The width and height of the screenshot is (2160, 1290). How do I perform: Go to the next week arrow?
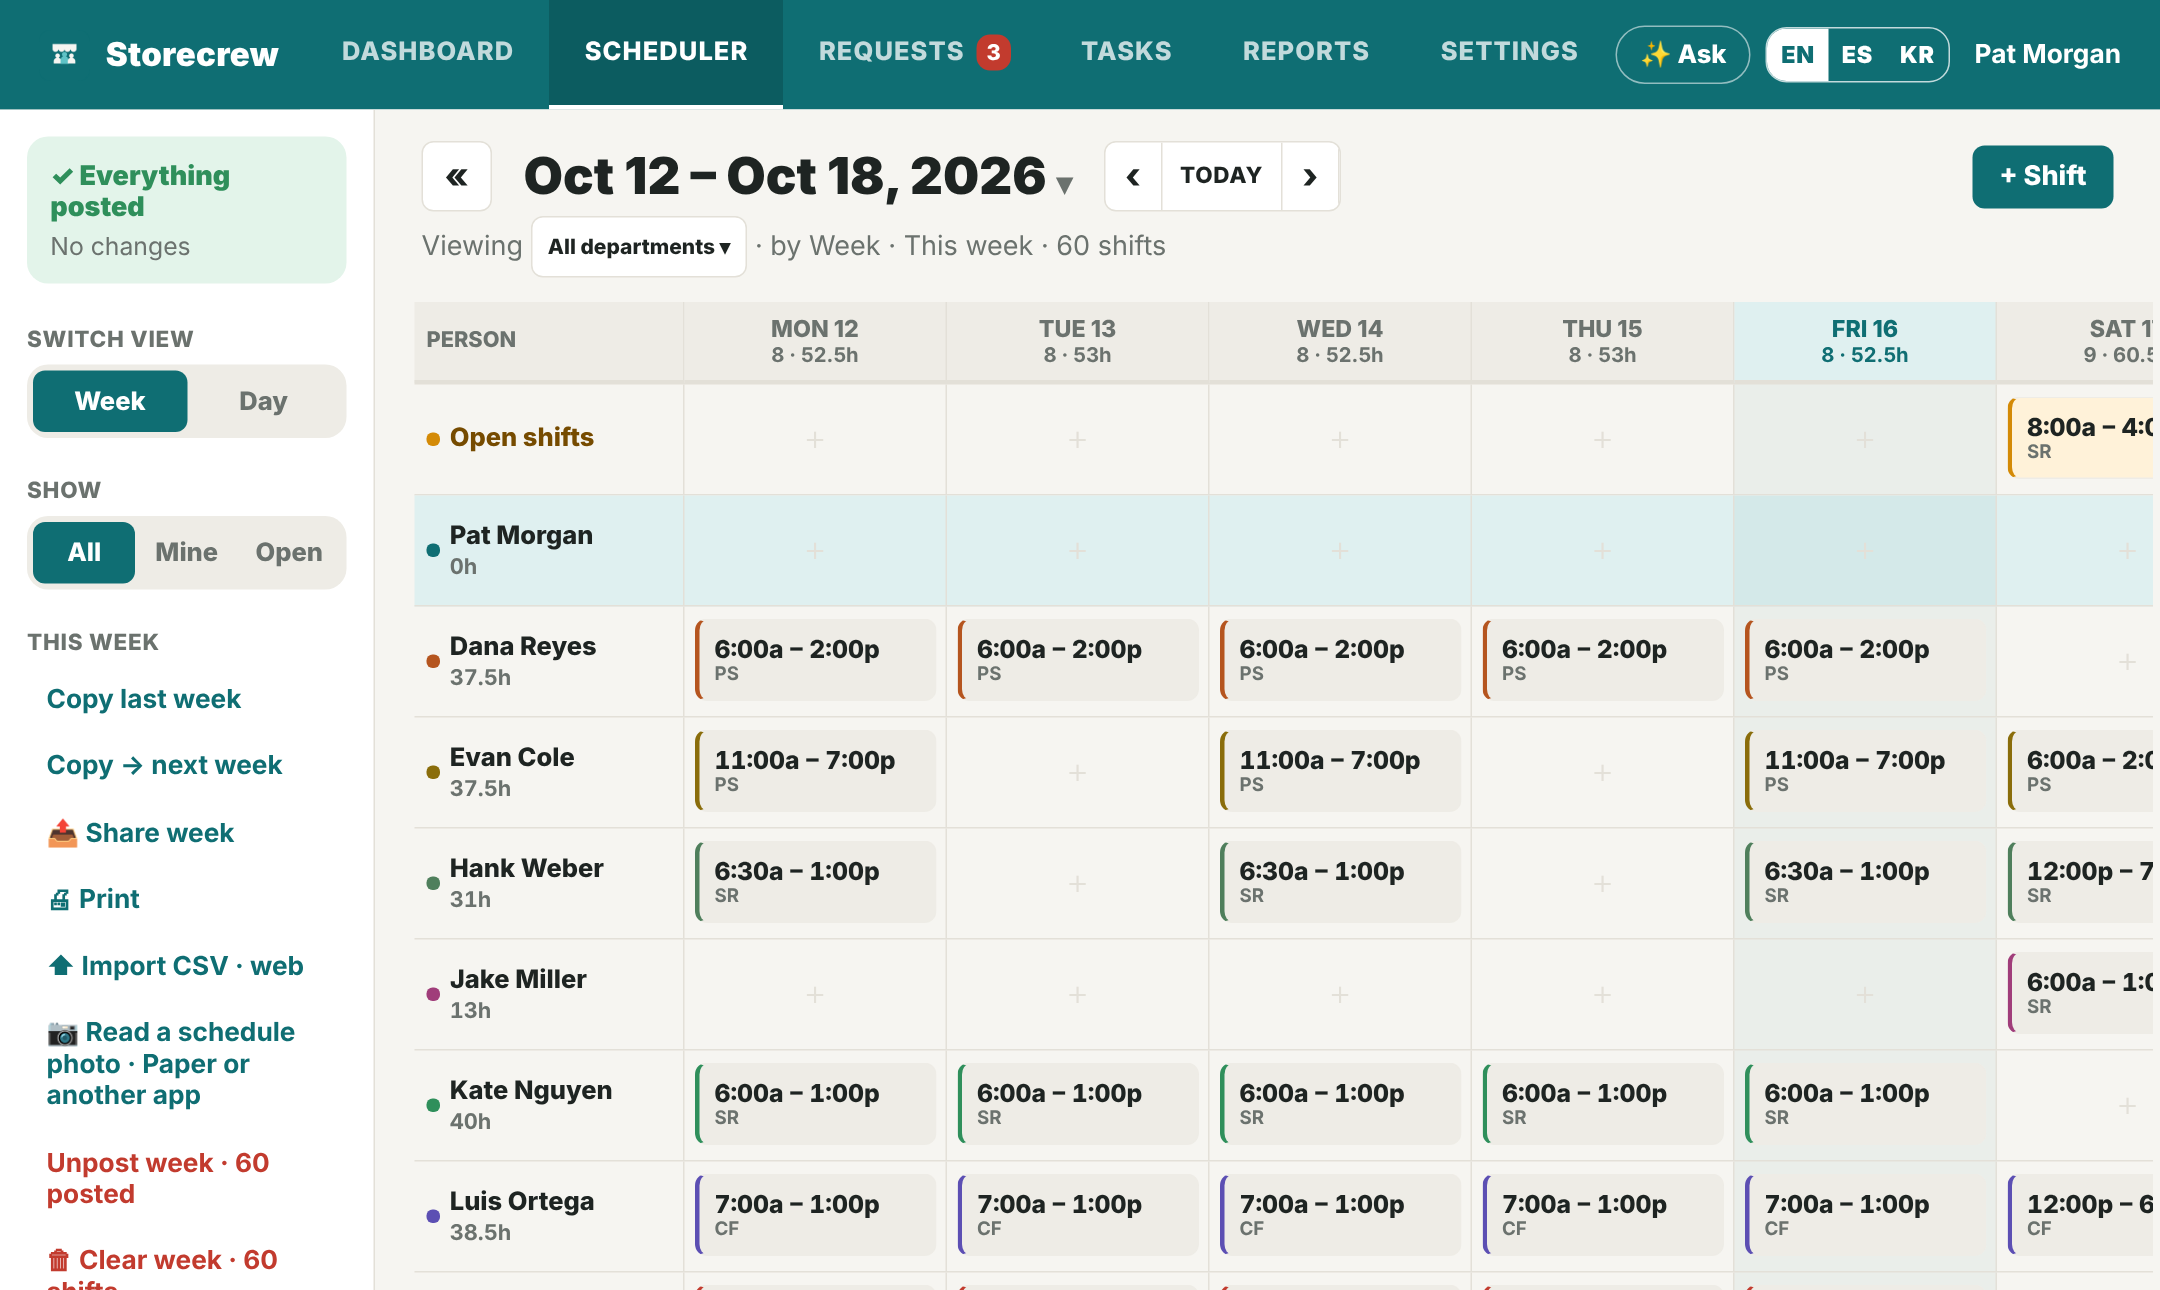pyautogui.click(x=1310, y=177)
